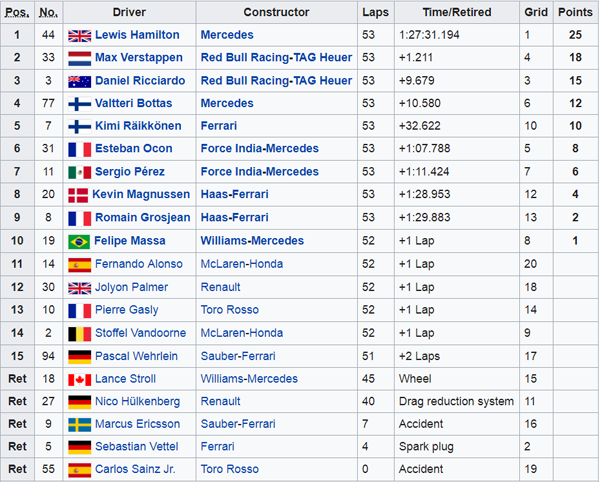
Task: Open the Nico Hülkenberg link
Action: [x=137, y=401]
